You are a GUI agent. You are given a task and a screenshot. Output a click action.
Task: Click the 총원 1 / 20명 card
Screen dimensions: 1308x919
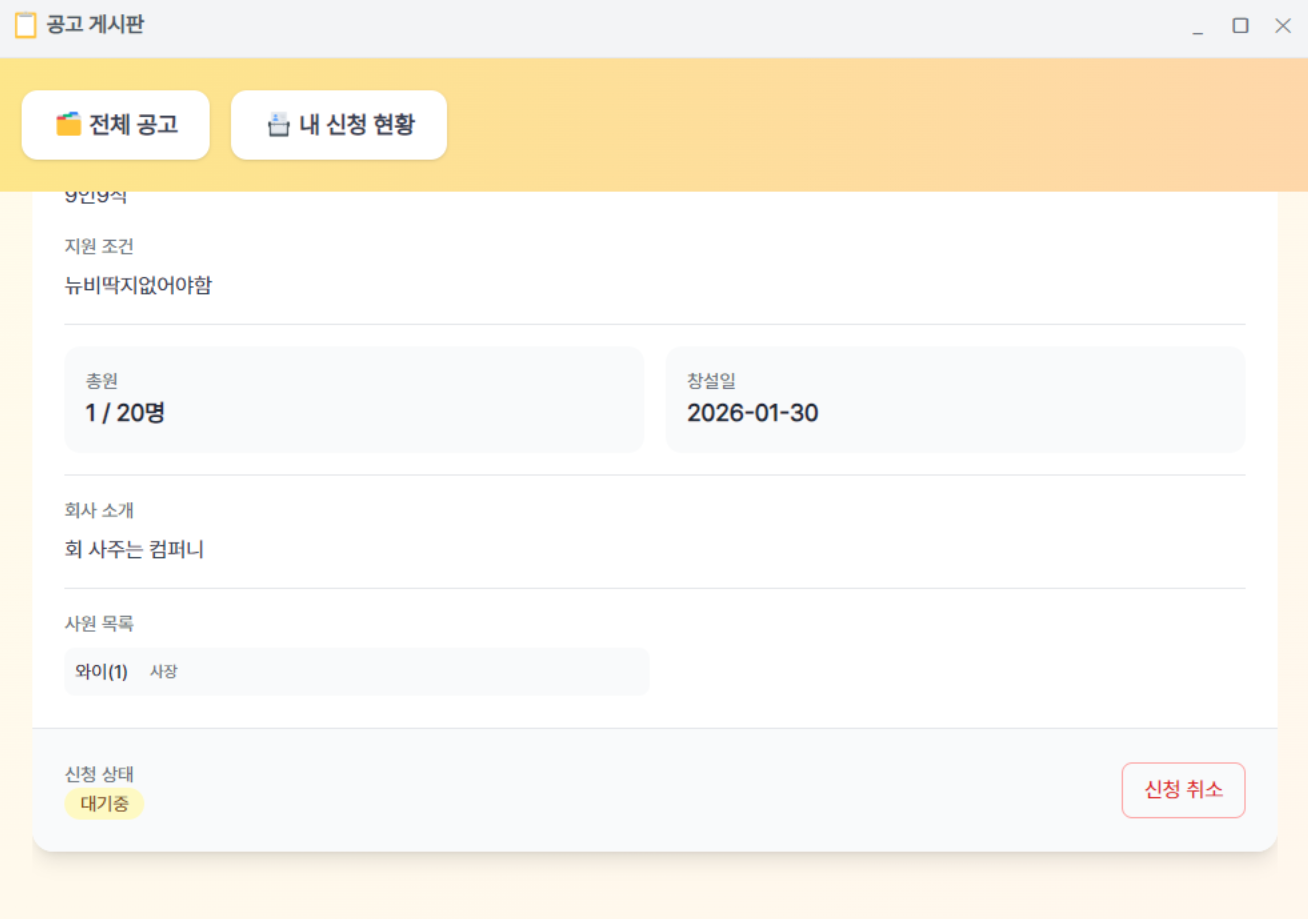pyautogui.click(x=354, y=400)
